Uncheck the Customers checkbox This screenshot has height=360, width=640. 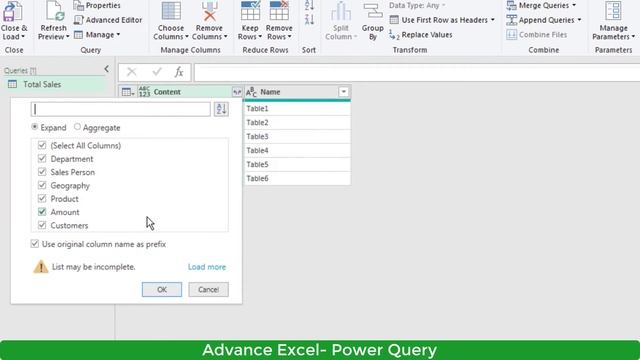coord(42,225)
